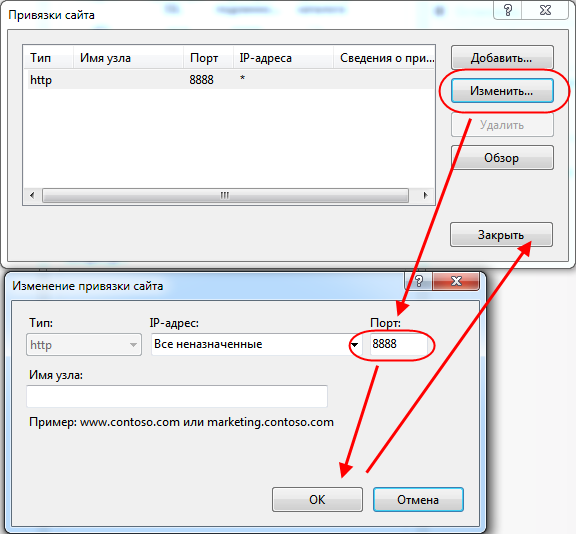Click the Все неназначенные combo box text
Image resolution: width=576 pixels, height=534 pixels.
point(208,344)
